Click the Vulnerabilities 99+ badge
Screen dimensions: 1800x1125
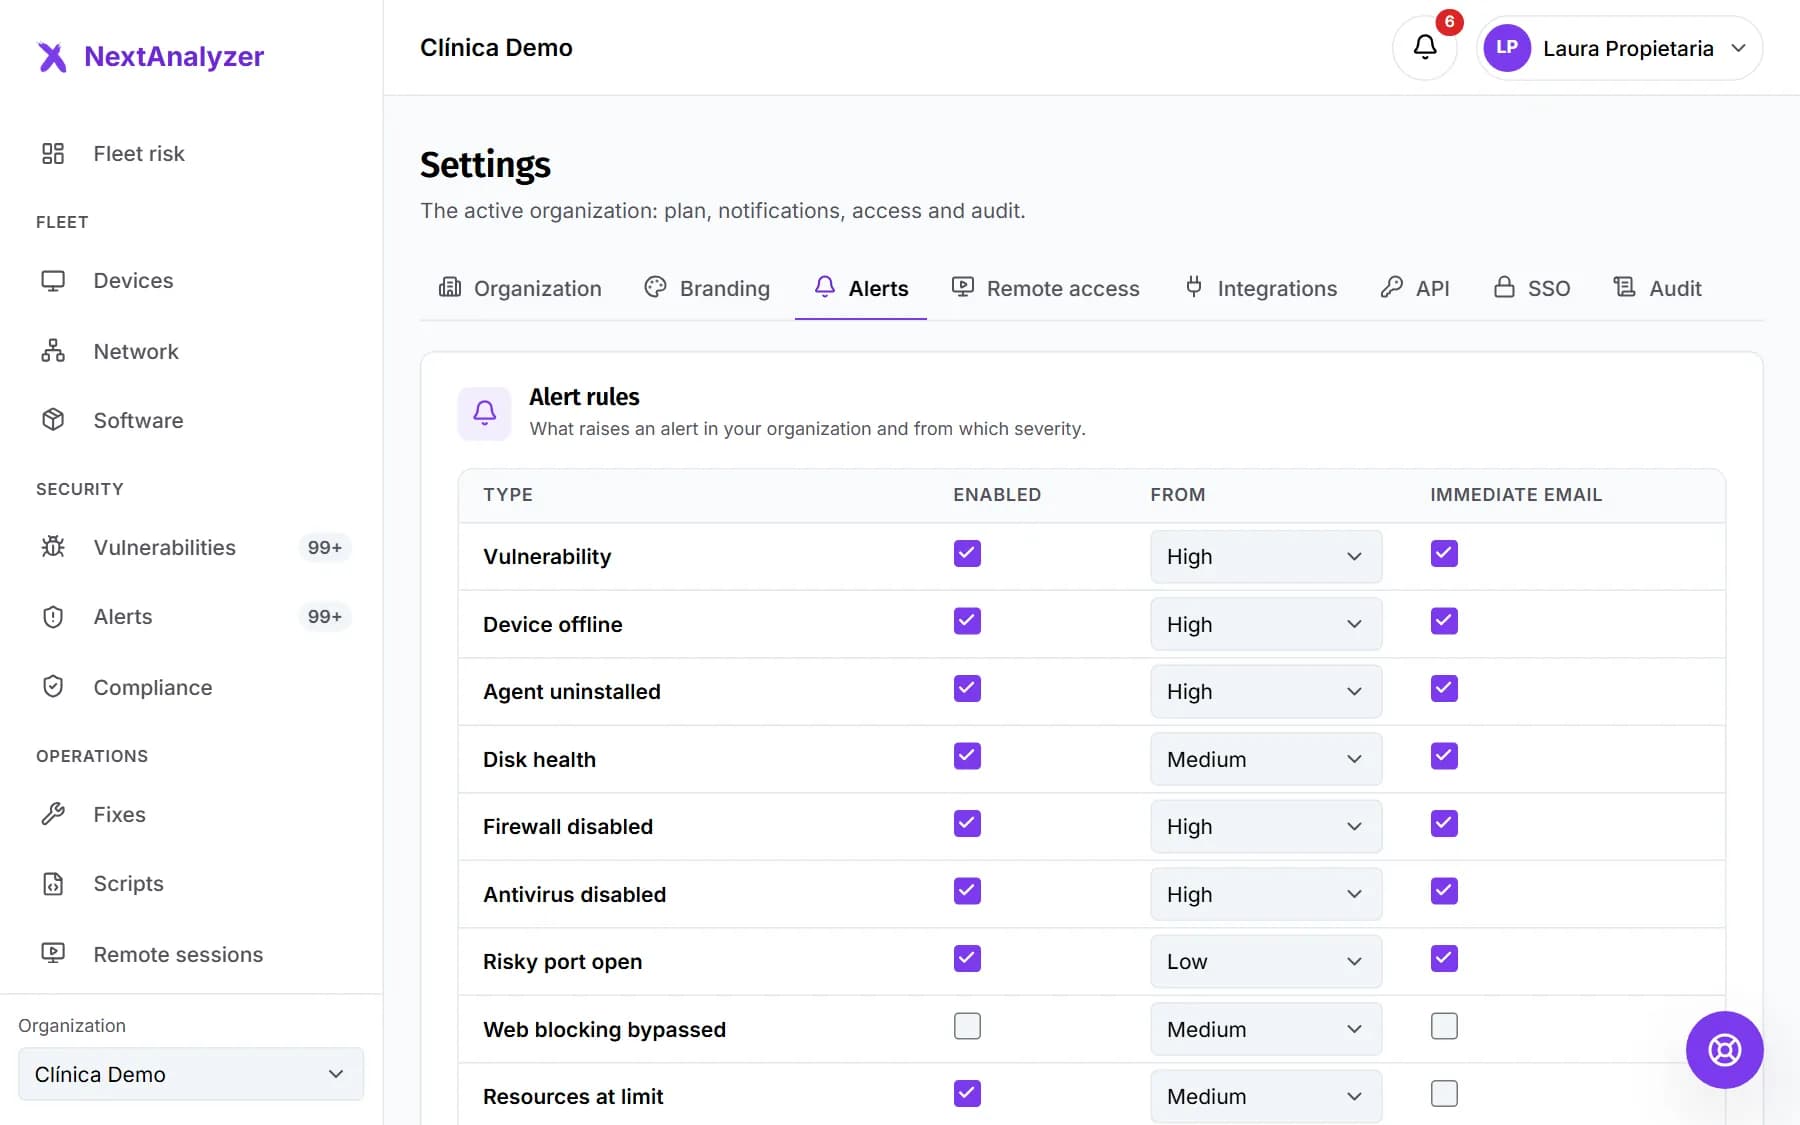click(x=325, y=548)
